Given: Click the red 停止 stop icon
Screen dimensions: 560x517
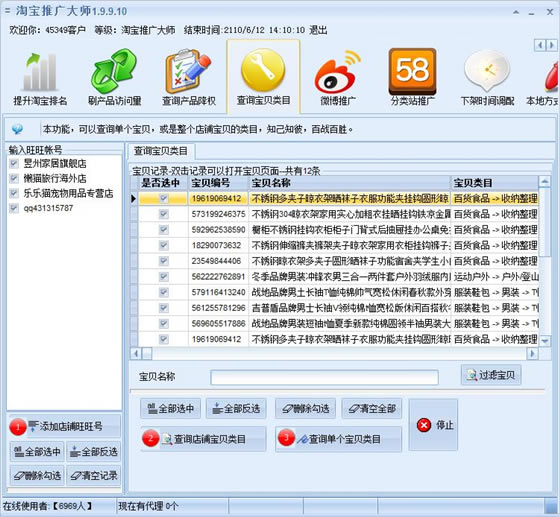Looking at the screenshot, I should pos(424,425).
